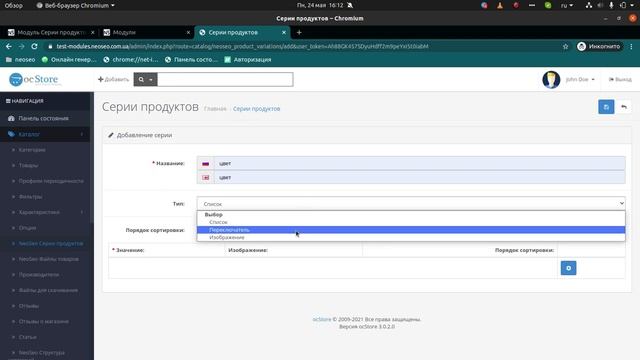Click the Тип select box showing Список
This screenshot has height=360, width=640.
(x=411, y=203)
